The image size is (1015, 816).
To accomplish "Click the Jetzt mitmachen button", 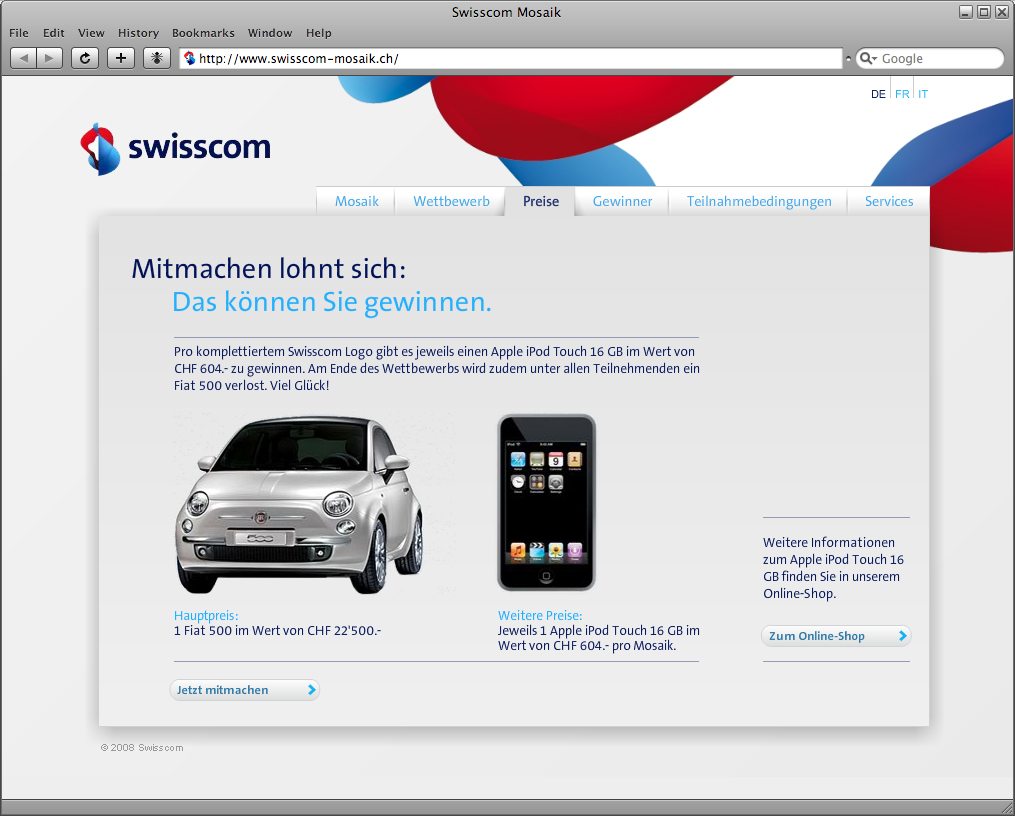I will 245,690.
